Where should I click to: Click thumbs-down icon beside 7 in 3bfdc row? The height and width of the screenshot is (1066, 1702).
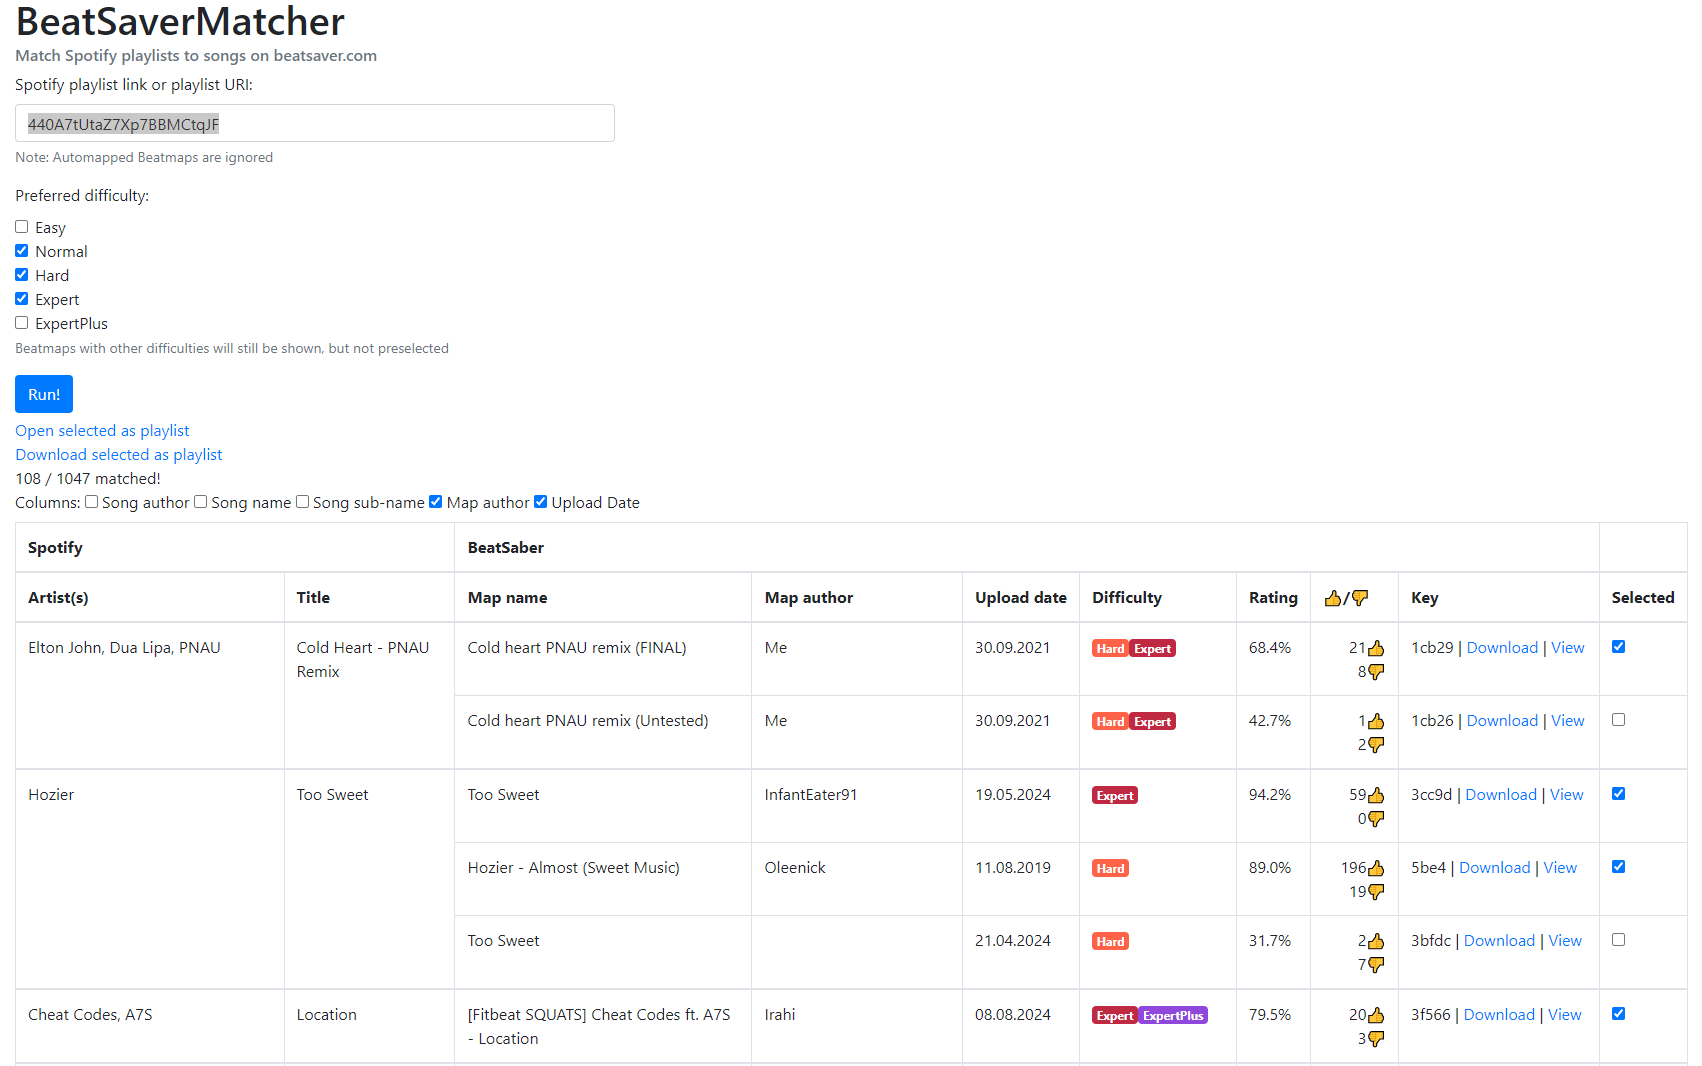point(1376,965)
